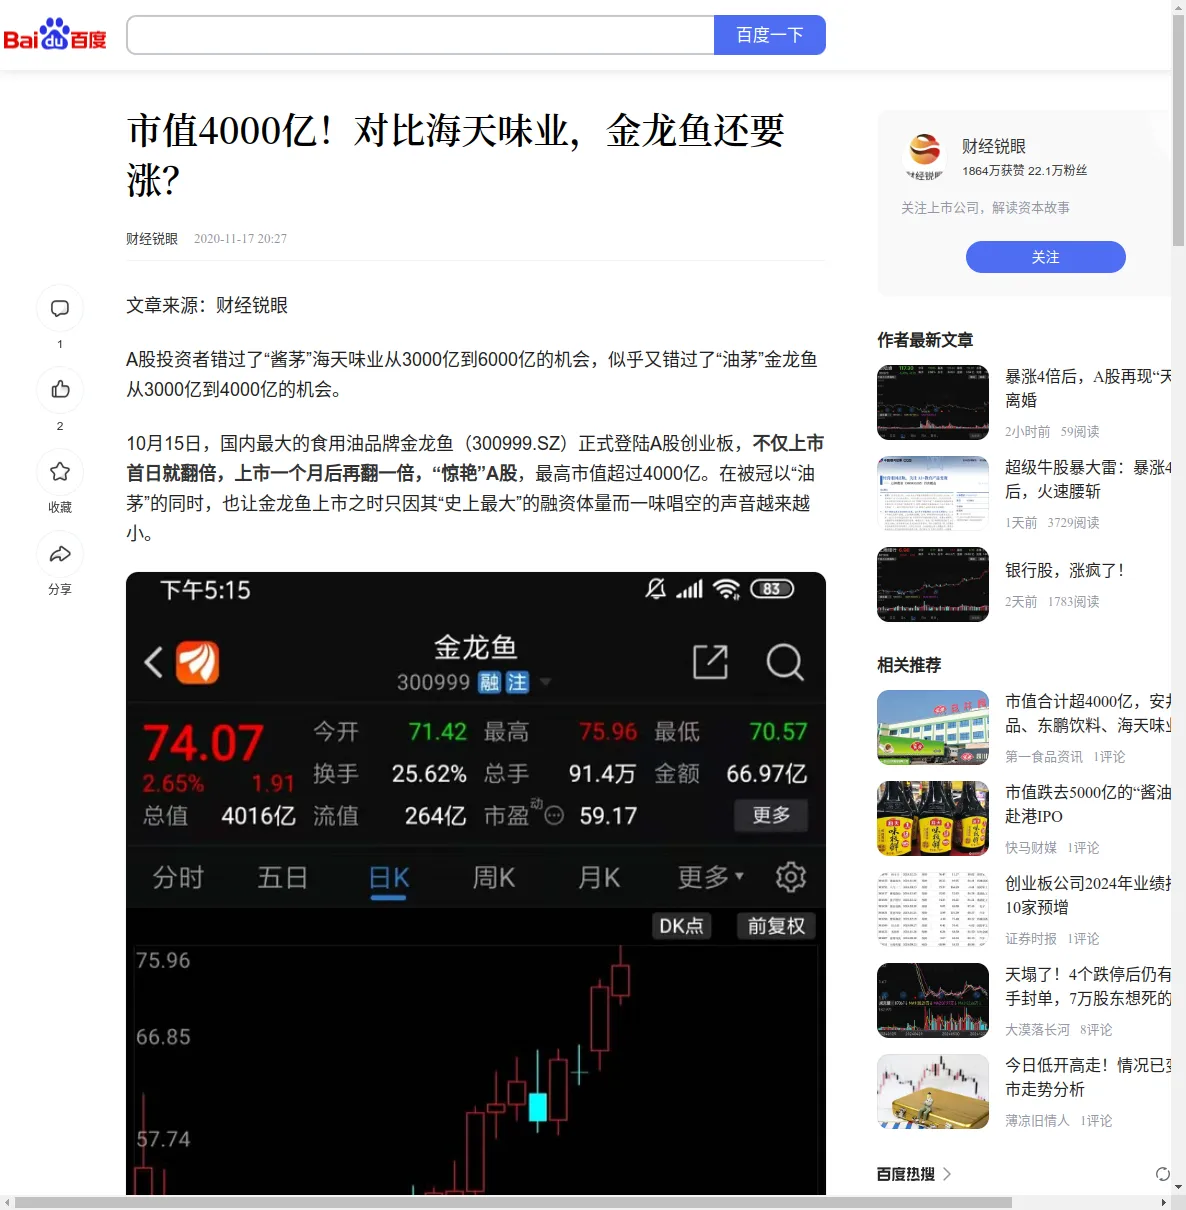The image size is (1186, 1210).
Task: Click the 文章来源：财经锐眼 line
Action: click(x=207, y=305)
